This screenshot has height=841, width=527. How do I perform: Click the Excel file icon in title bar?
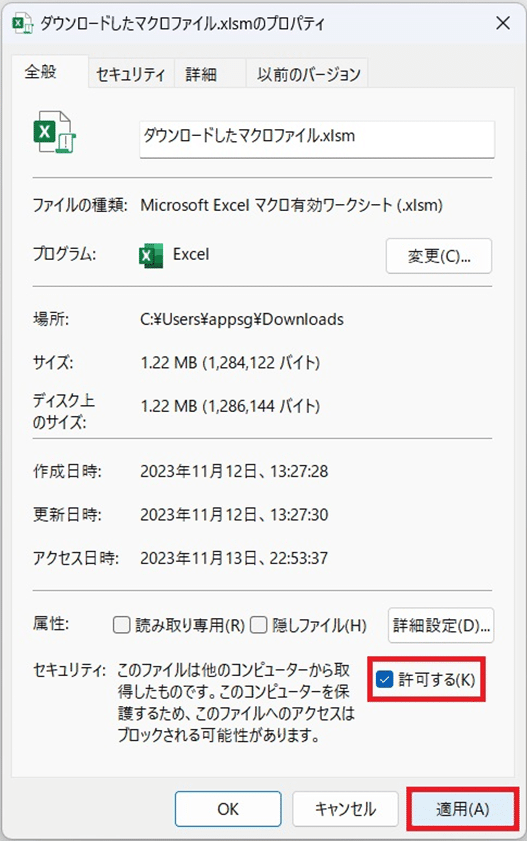(22, 24)
